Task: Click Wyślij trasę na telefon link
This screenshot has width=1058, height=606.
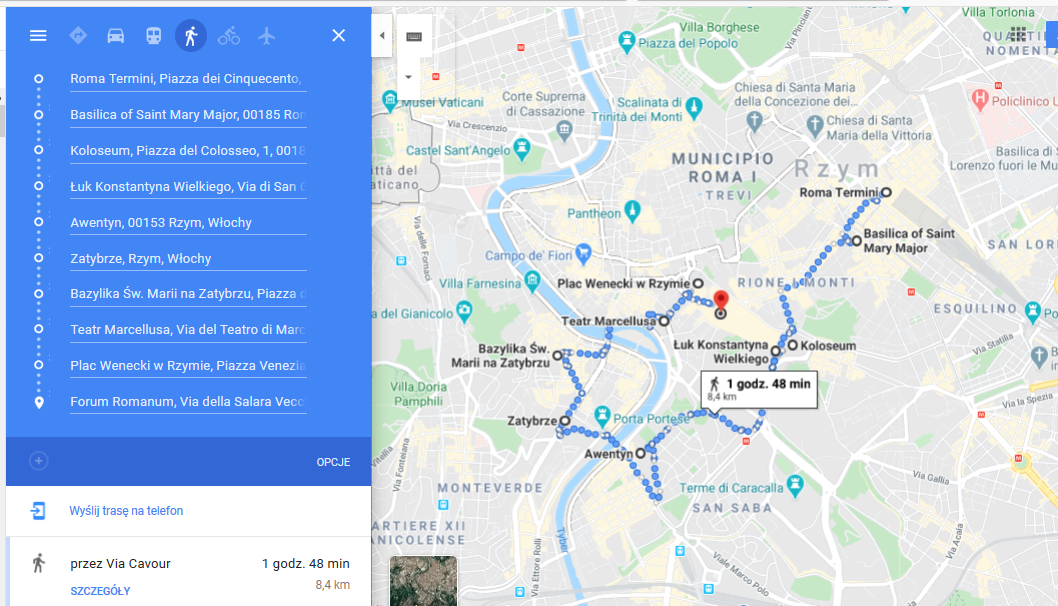Action: (x=126, y=511)
